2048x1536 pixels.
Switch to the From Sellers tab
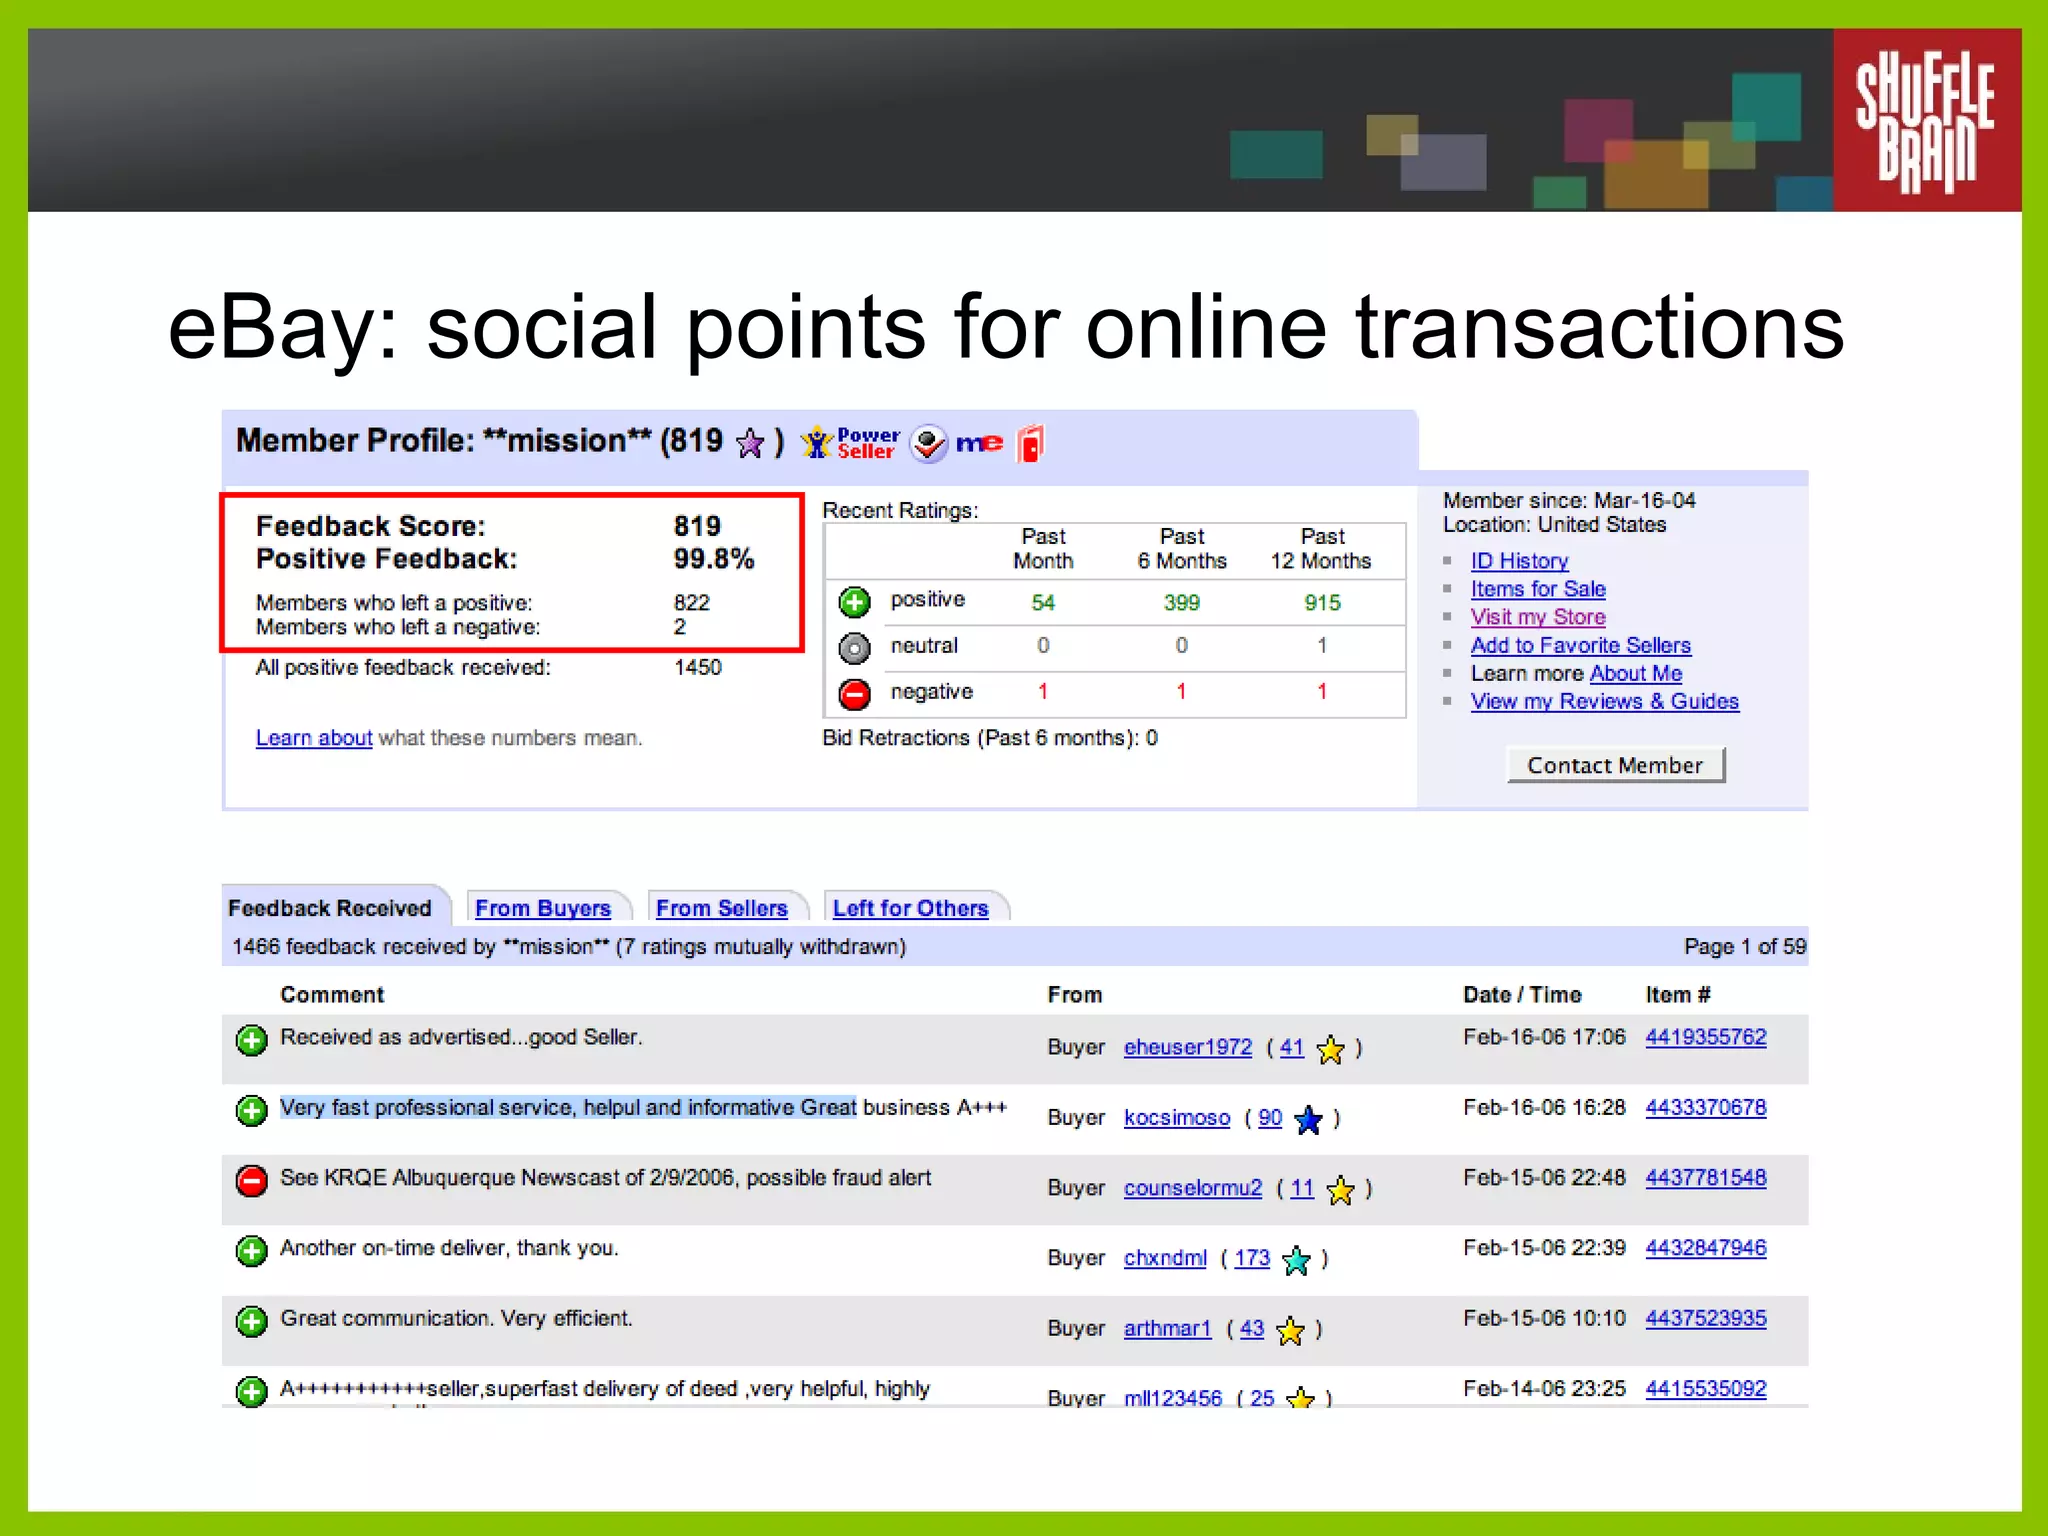(x=721, y=908)
